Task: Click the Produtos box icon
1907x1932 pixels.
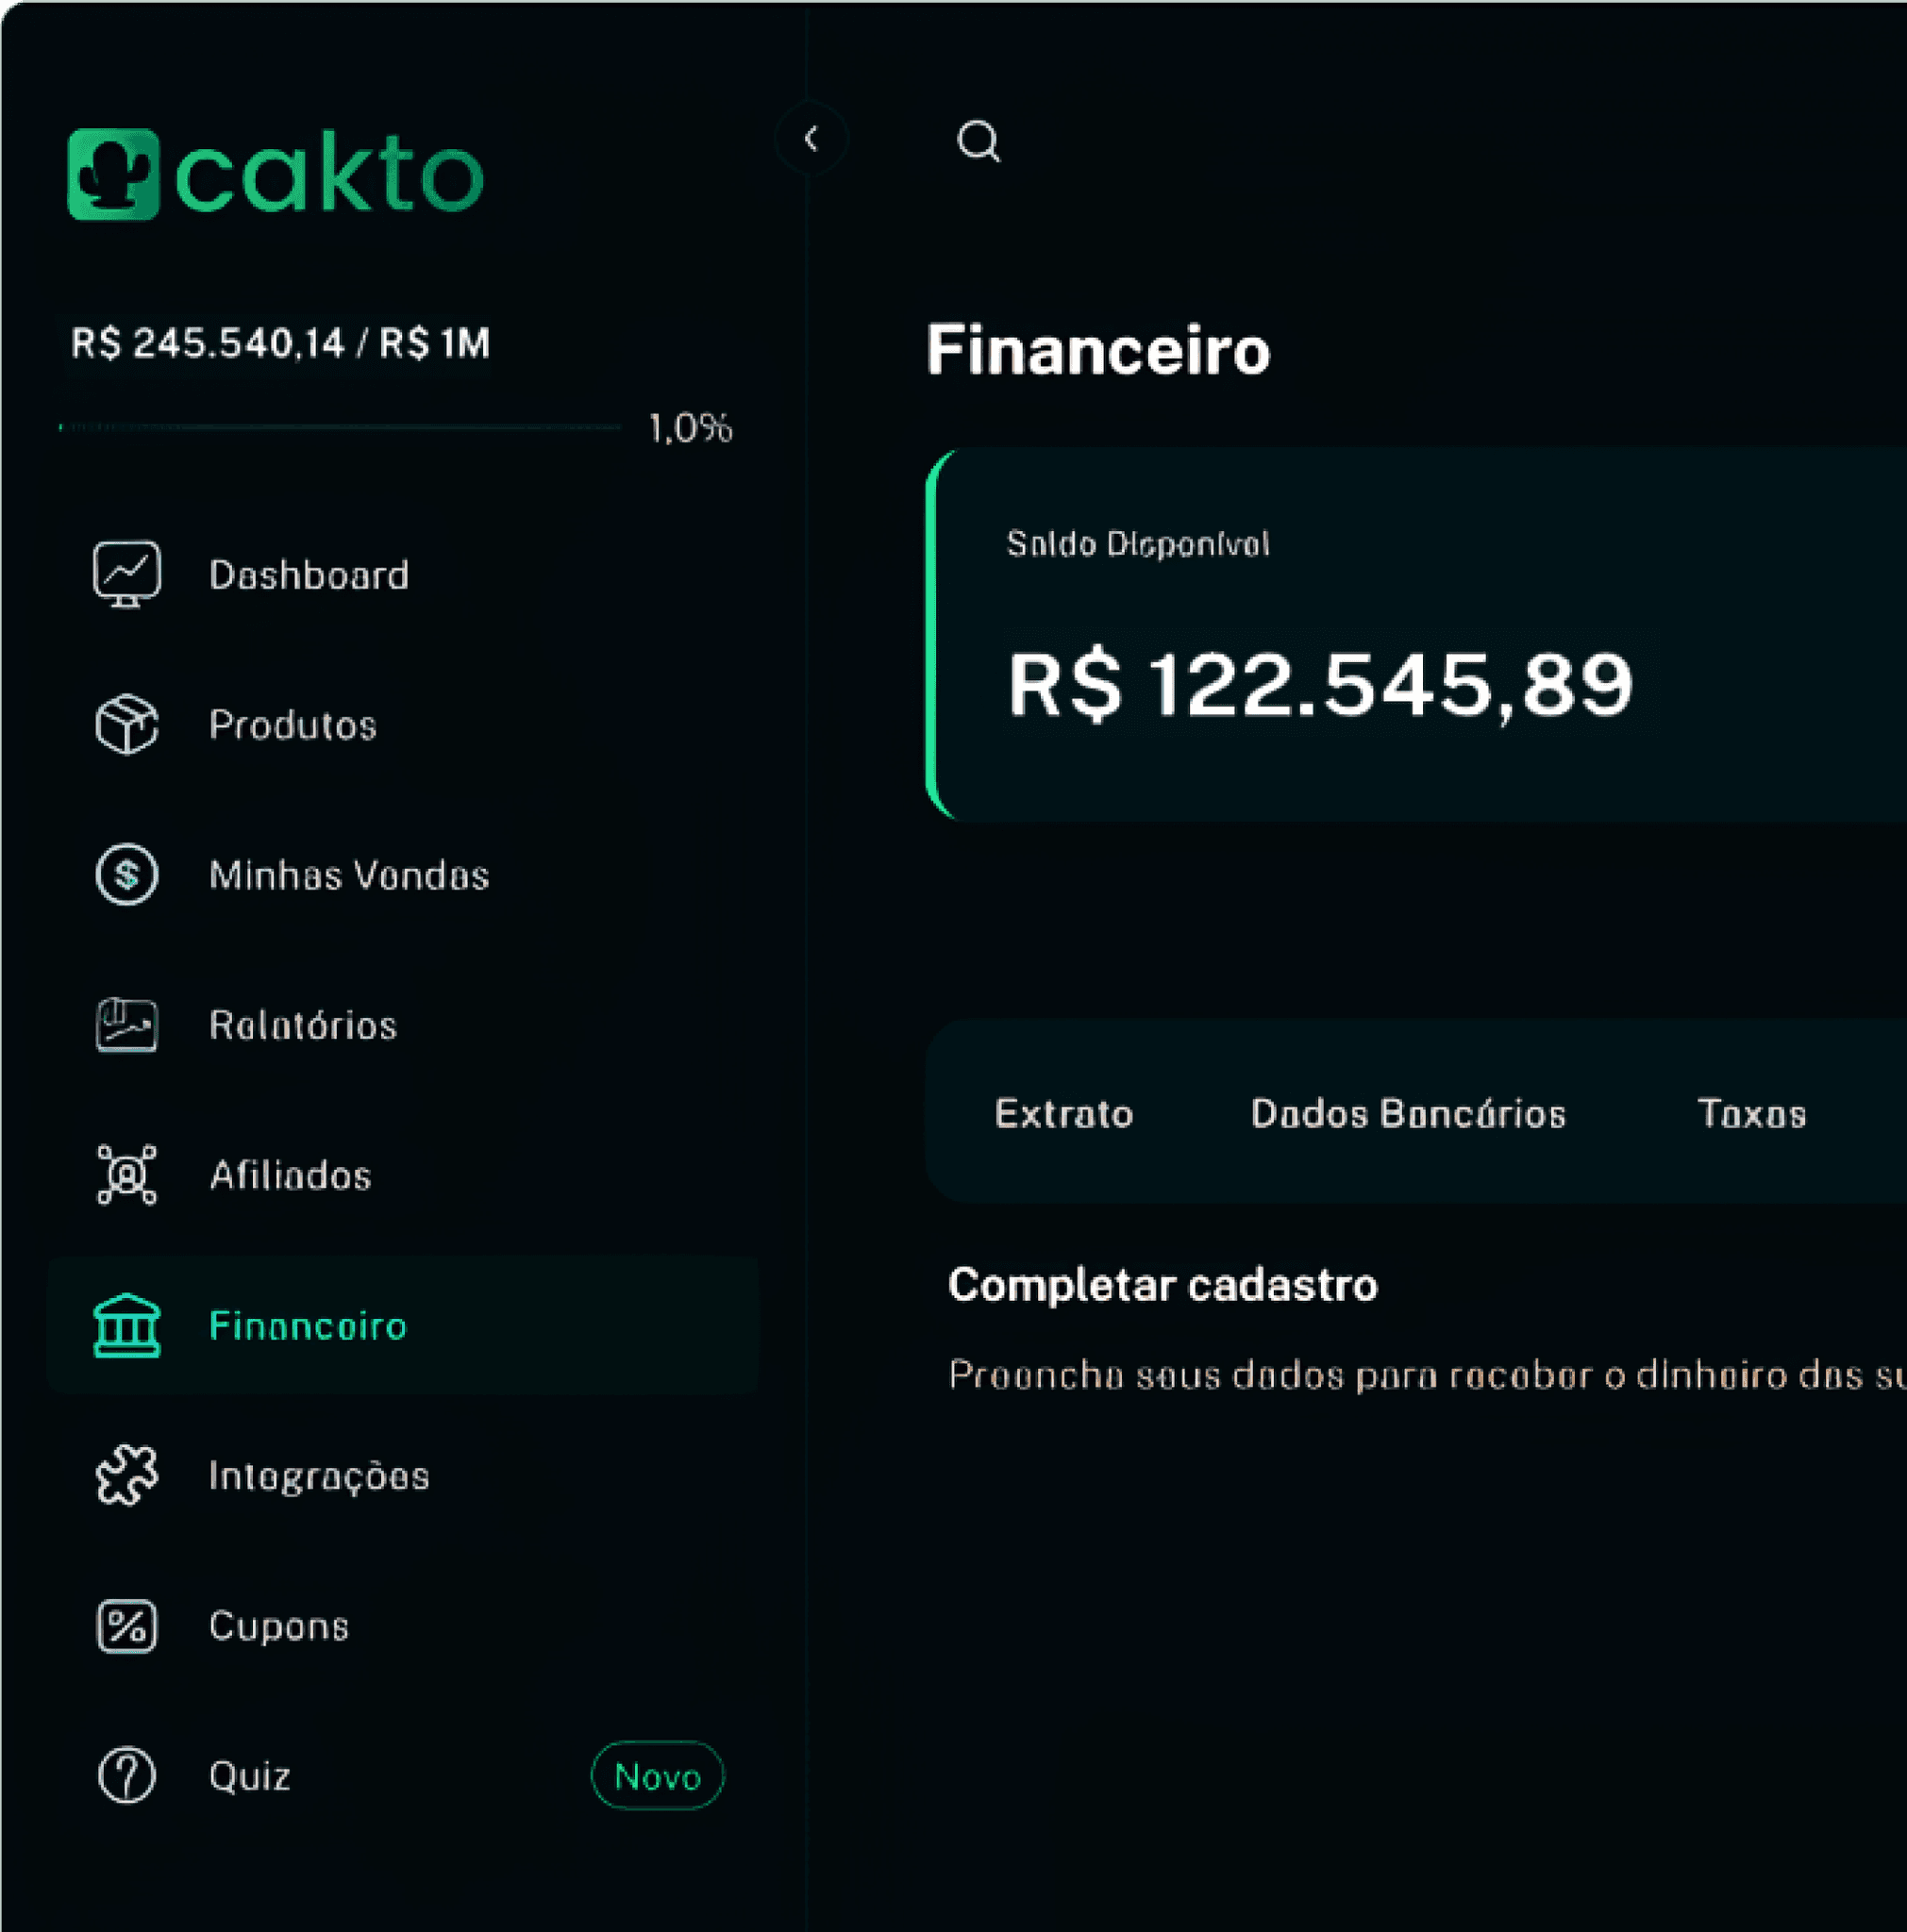Action: tap(126, 724)
